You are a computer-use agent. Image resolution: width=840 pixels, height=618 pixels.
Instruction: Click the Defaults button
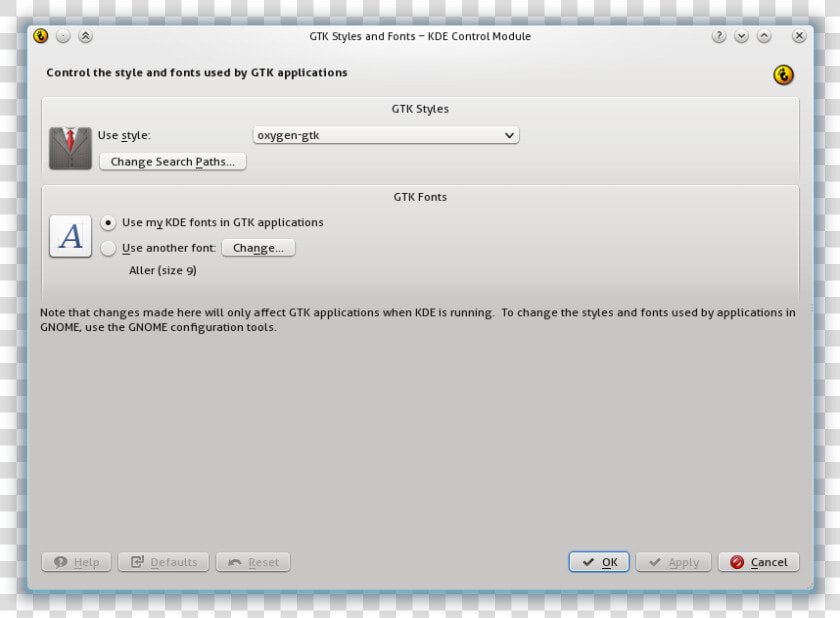[163, 562]
